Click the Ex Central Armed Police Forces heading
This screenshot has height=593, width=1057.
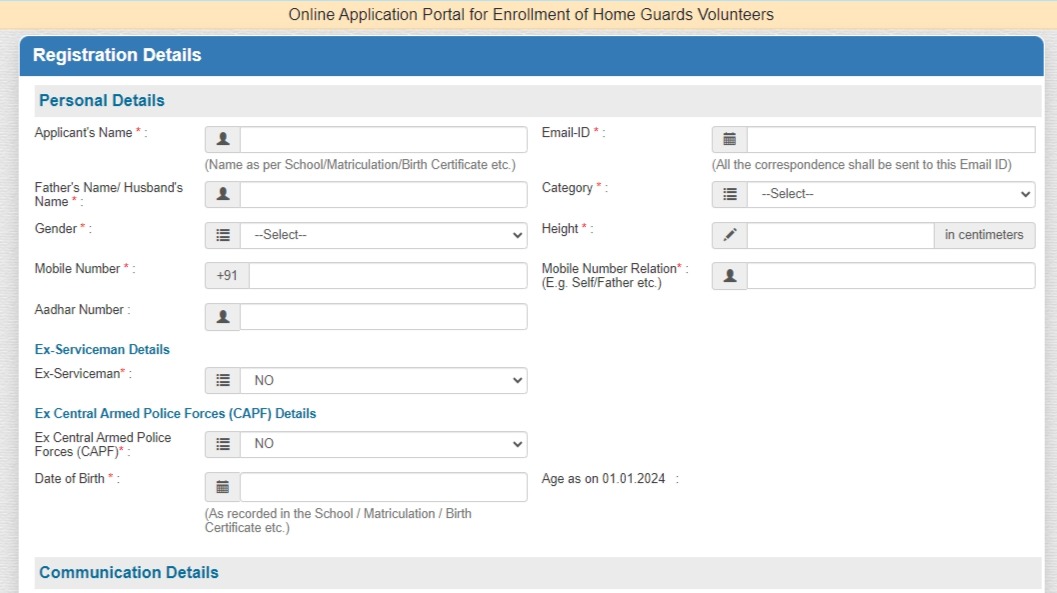[176, 413]
